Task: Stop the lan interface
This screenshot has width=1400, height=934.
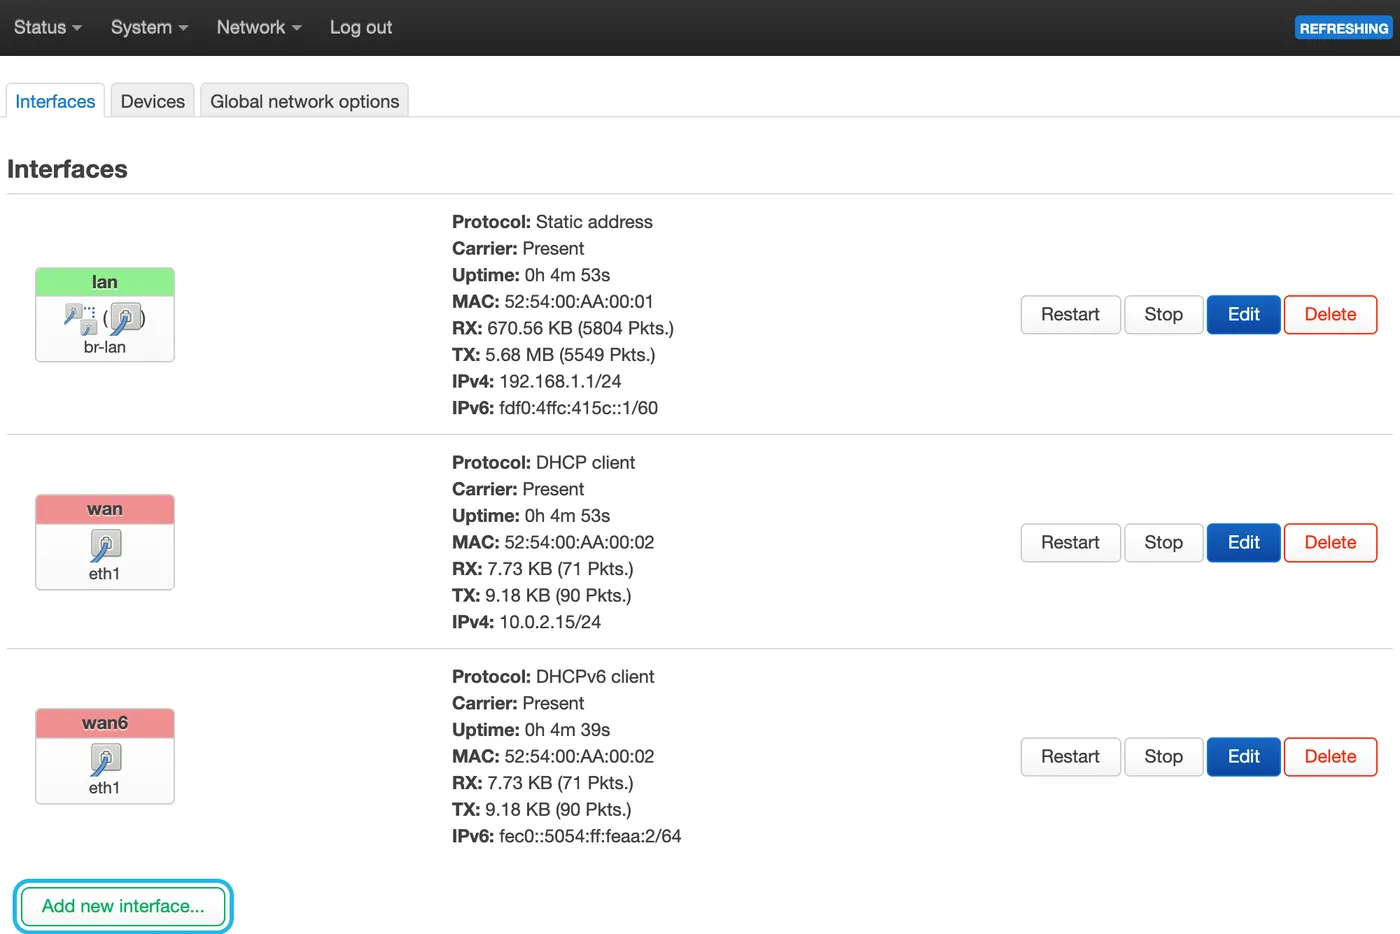Action: (1164, 314)
